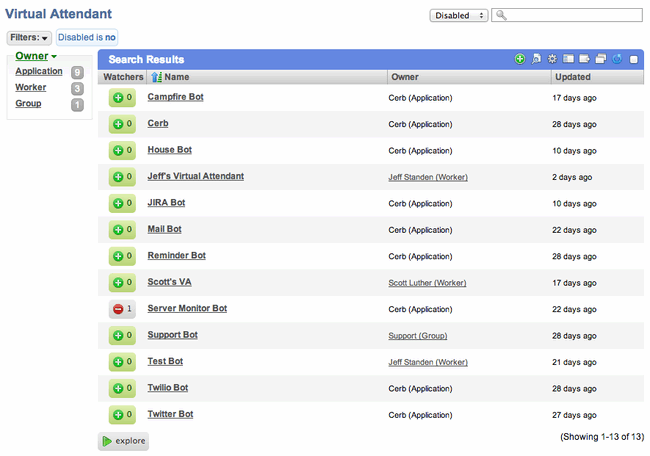
Task: Open the magnifier search icon in the results toolbar
Action: click(x=536, y=59)
